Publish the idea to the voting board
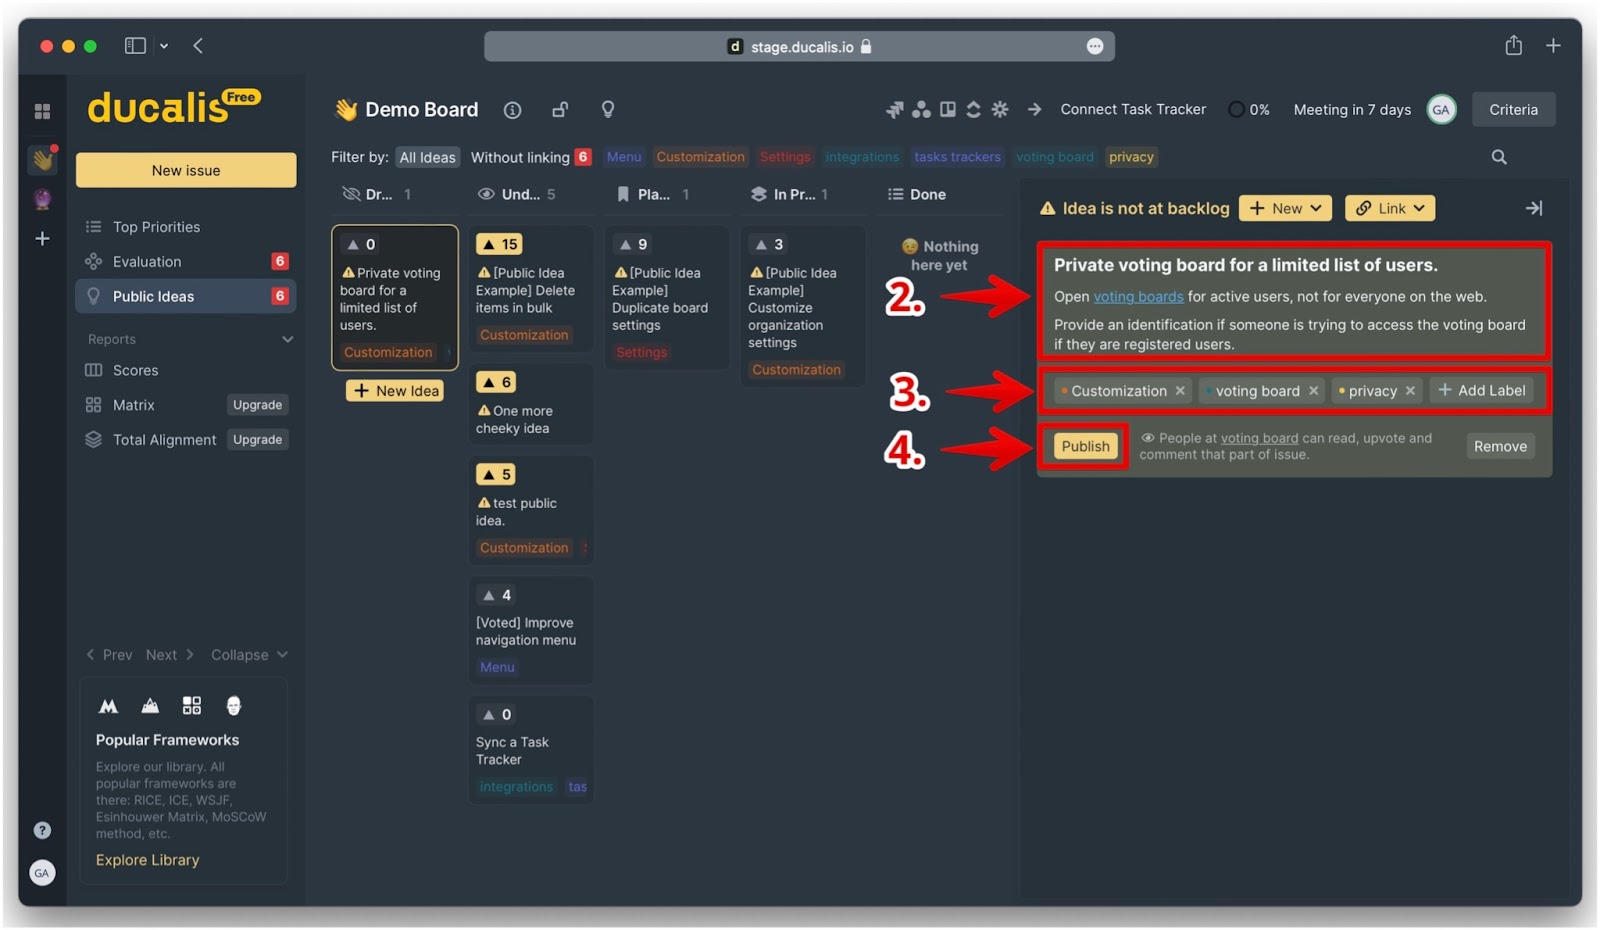The width and height of the screenshot is (1600, 930). (x=1085, y=446)
